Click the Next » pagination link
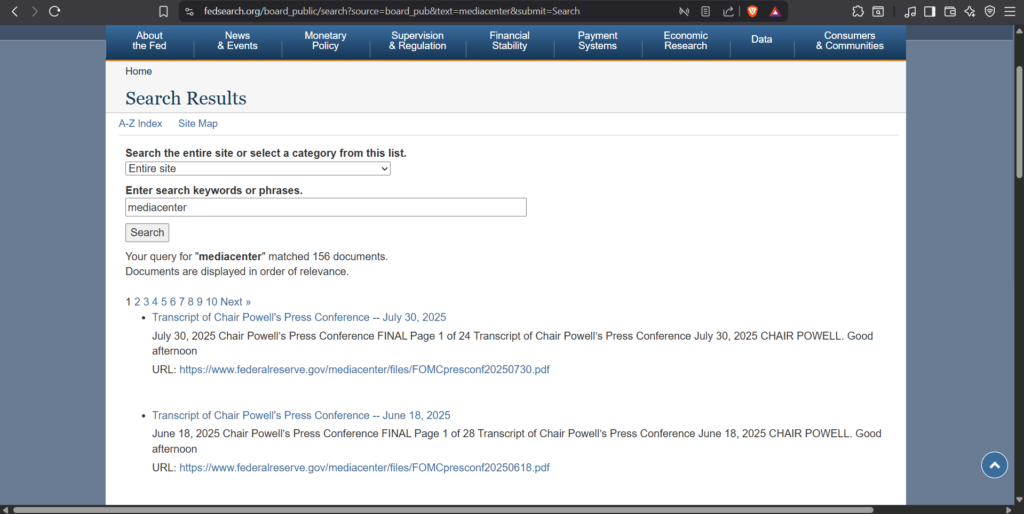The image size is (1024, 514). (235, 302)
